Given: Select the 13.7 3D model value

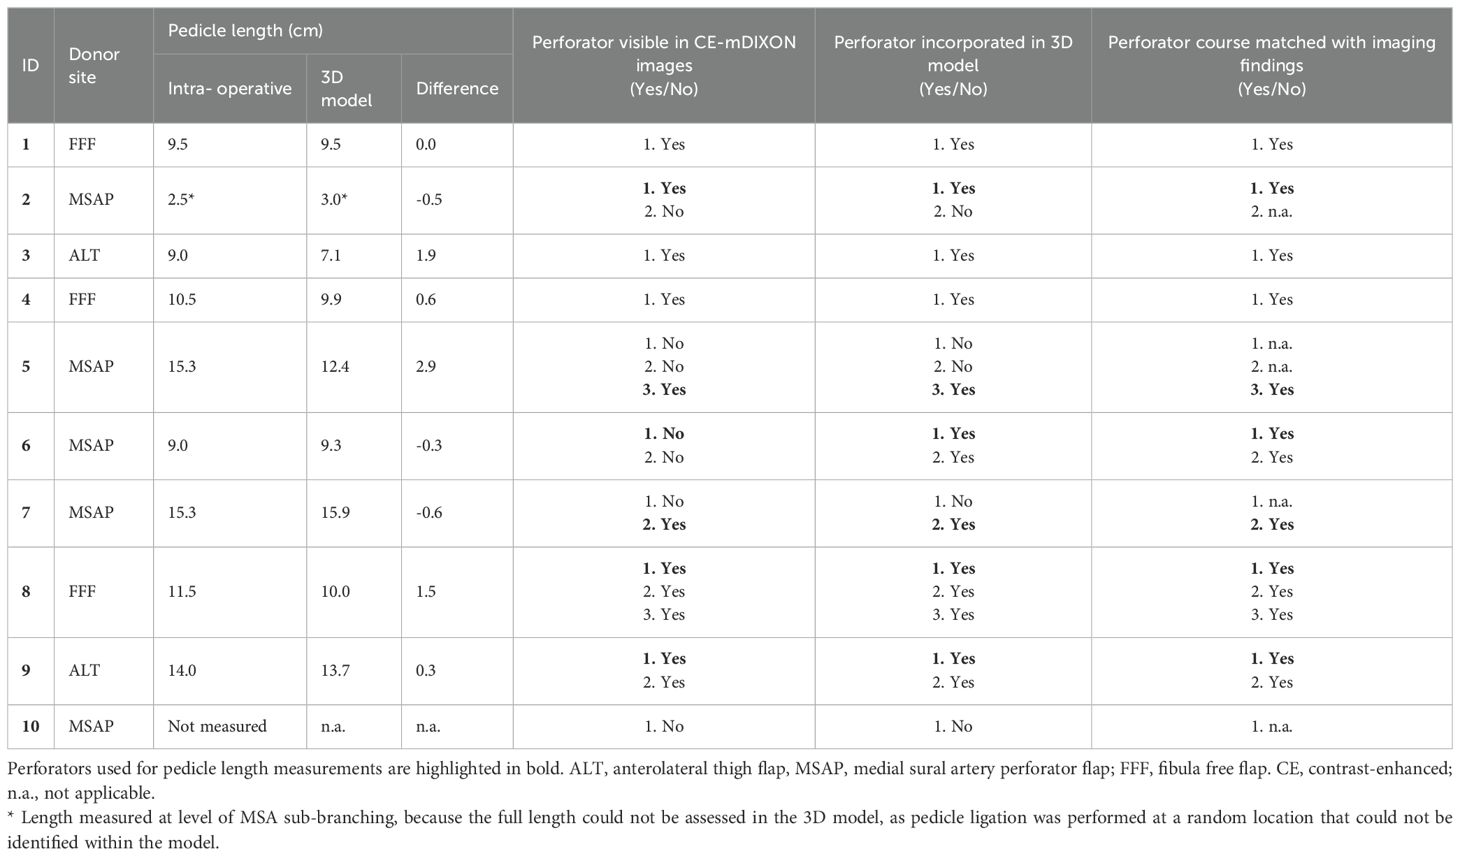Looking at the screenshot, I should (336, 671).
